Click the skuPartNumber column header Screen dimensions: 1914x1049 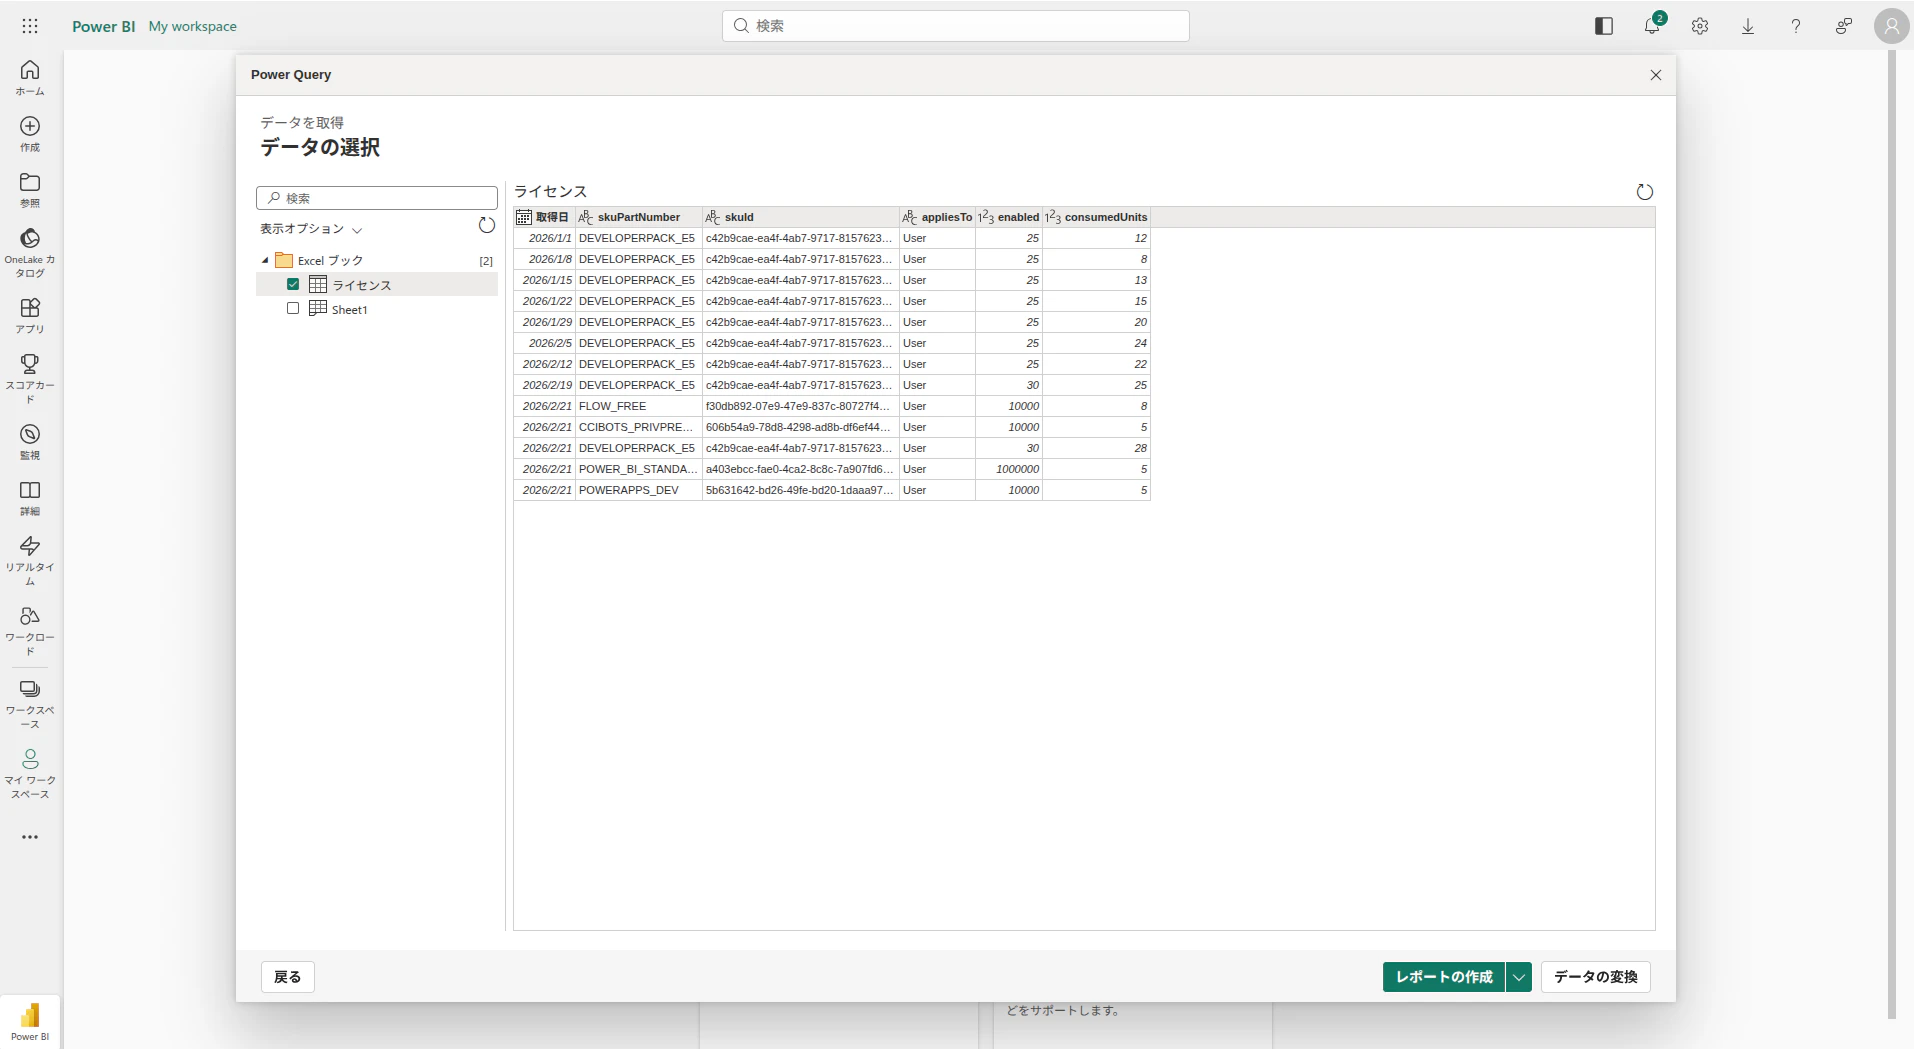pos(638,217)
